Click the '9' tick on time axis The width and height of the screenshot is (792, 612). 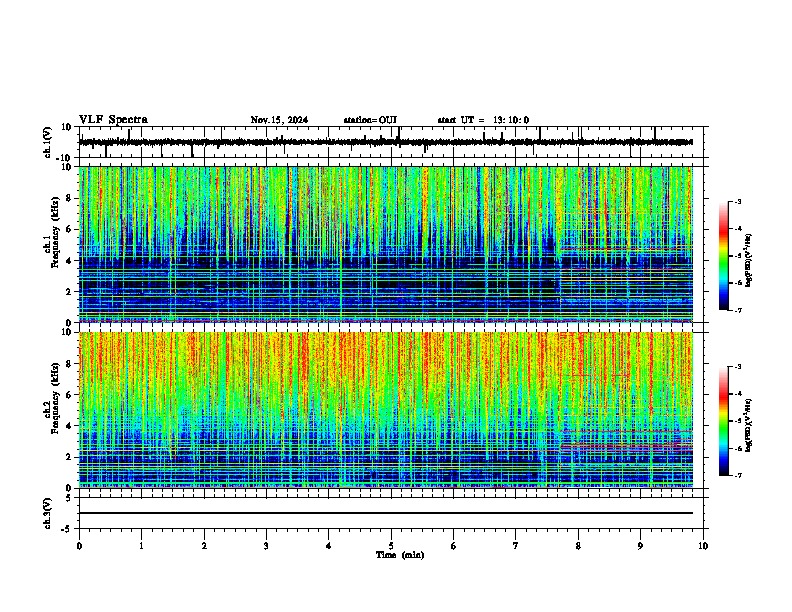[640, 546]
